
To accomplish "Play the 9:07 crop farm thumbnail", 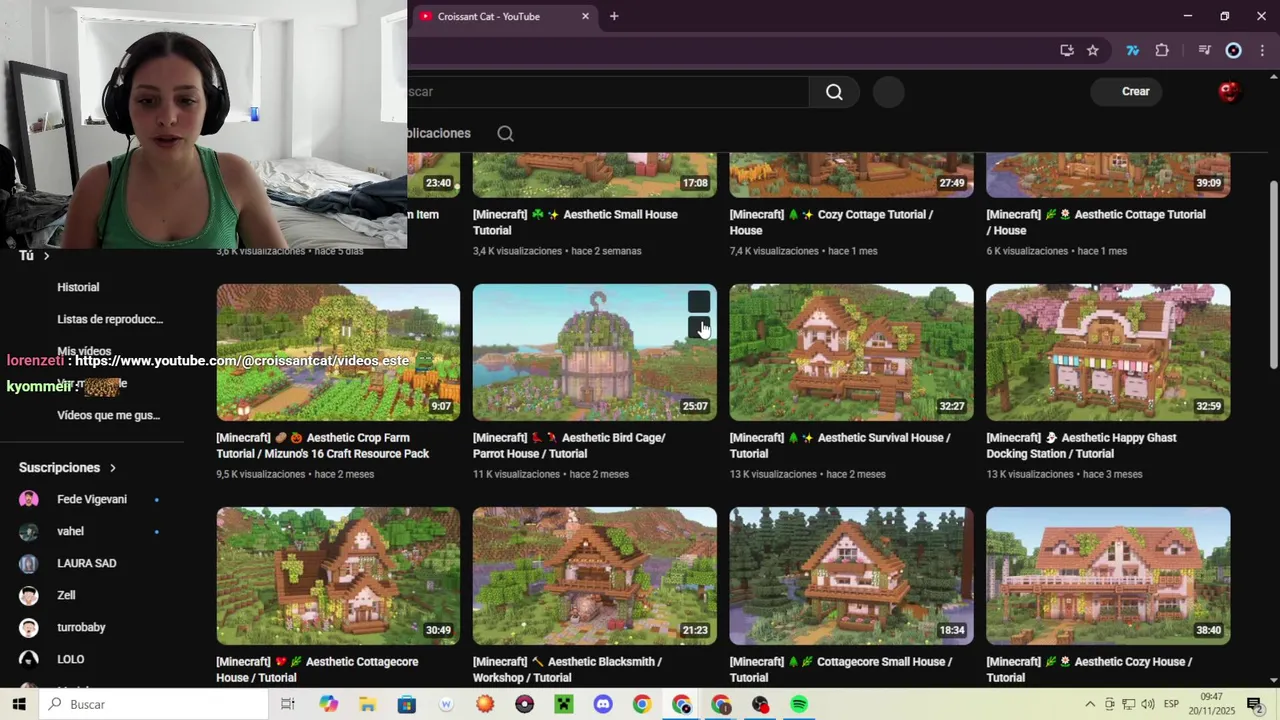I will (338, 352).
